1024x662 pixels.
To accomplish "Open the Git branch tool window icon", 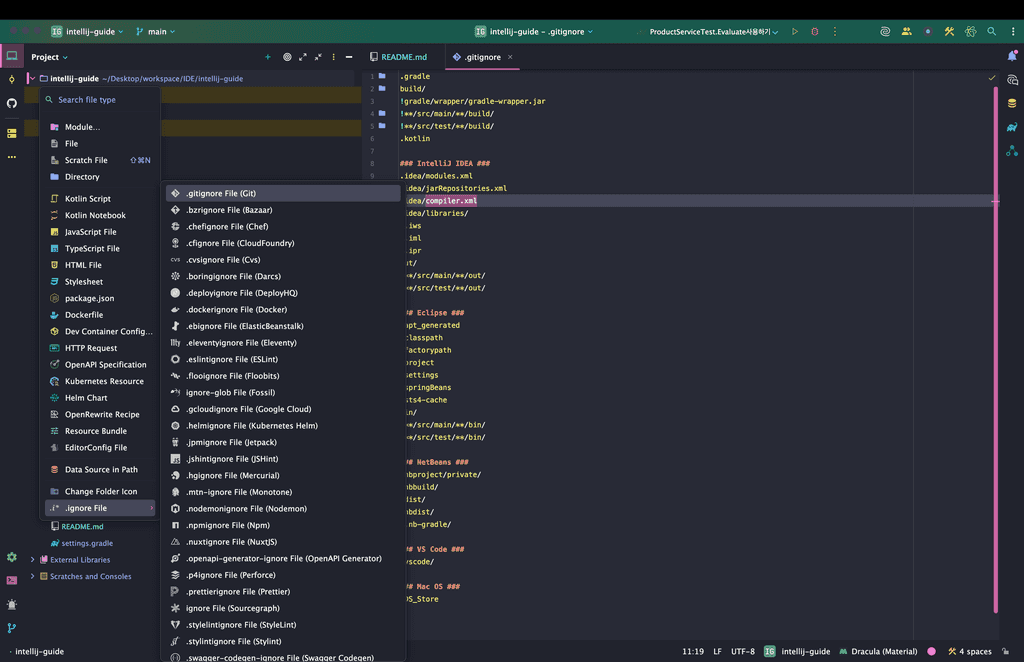I will pyautogui.click(x=12, y=628).
